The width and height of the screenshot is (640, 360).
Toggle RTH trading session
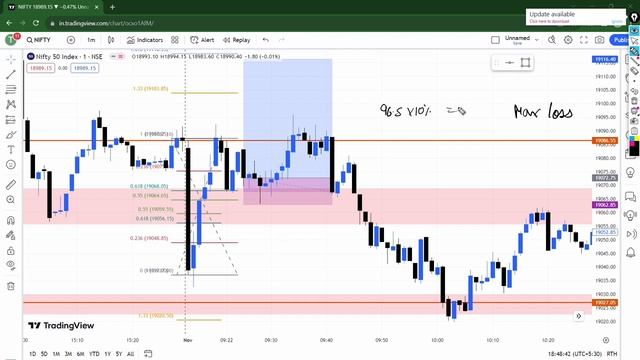pyautogui.click(x=612, y=354)
